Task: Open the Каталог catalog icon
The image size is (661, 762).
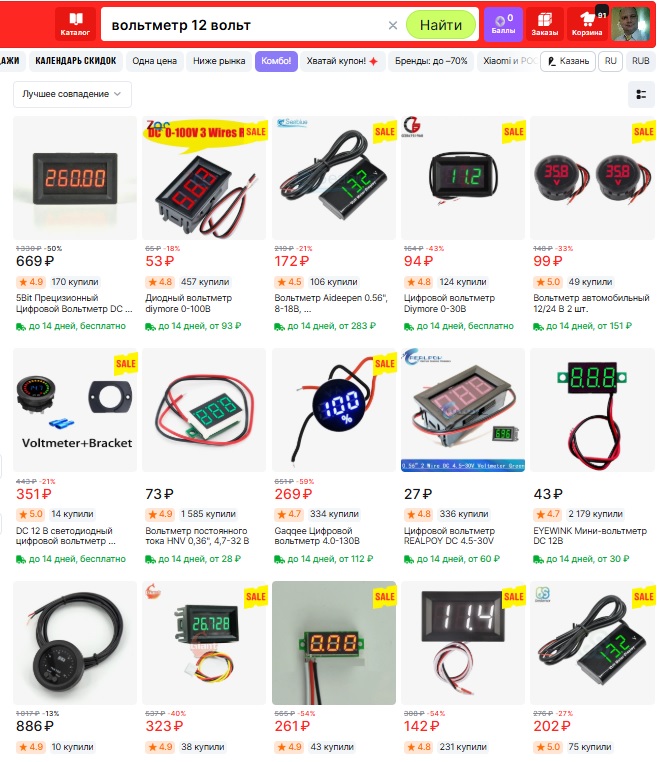Action: pyautogui.click(x=75, y=24)
